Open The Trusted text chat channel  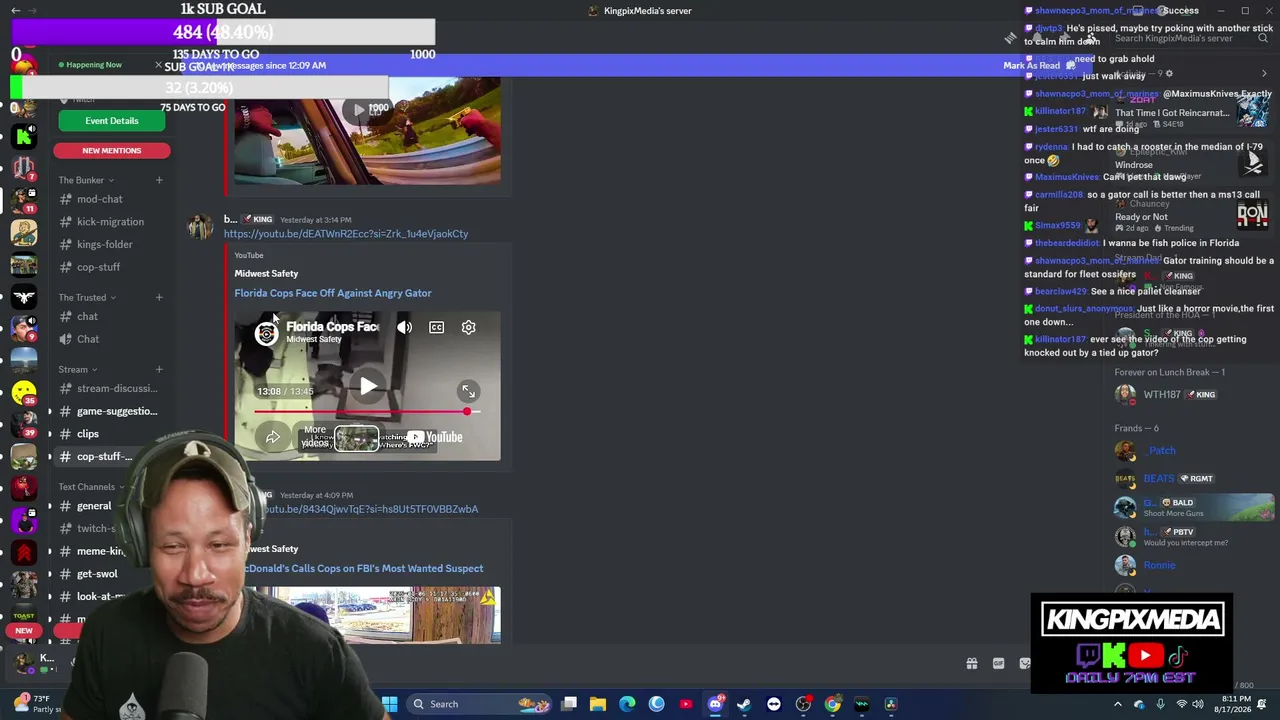(x=110, y=316)
